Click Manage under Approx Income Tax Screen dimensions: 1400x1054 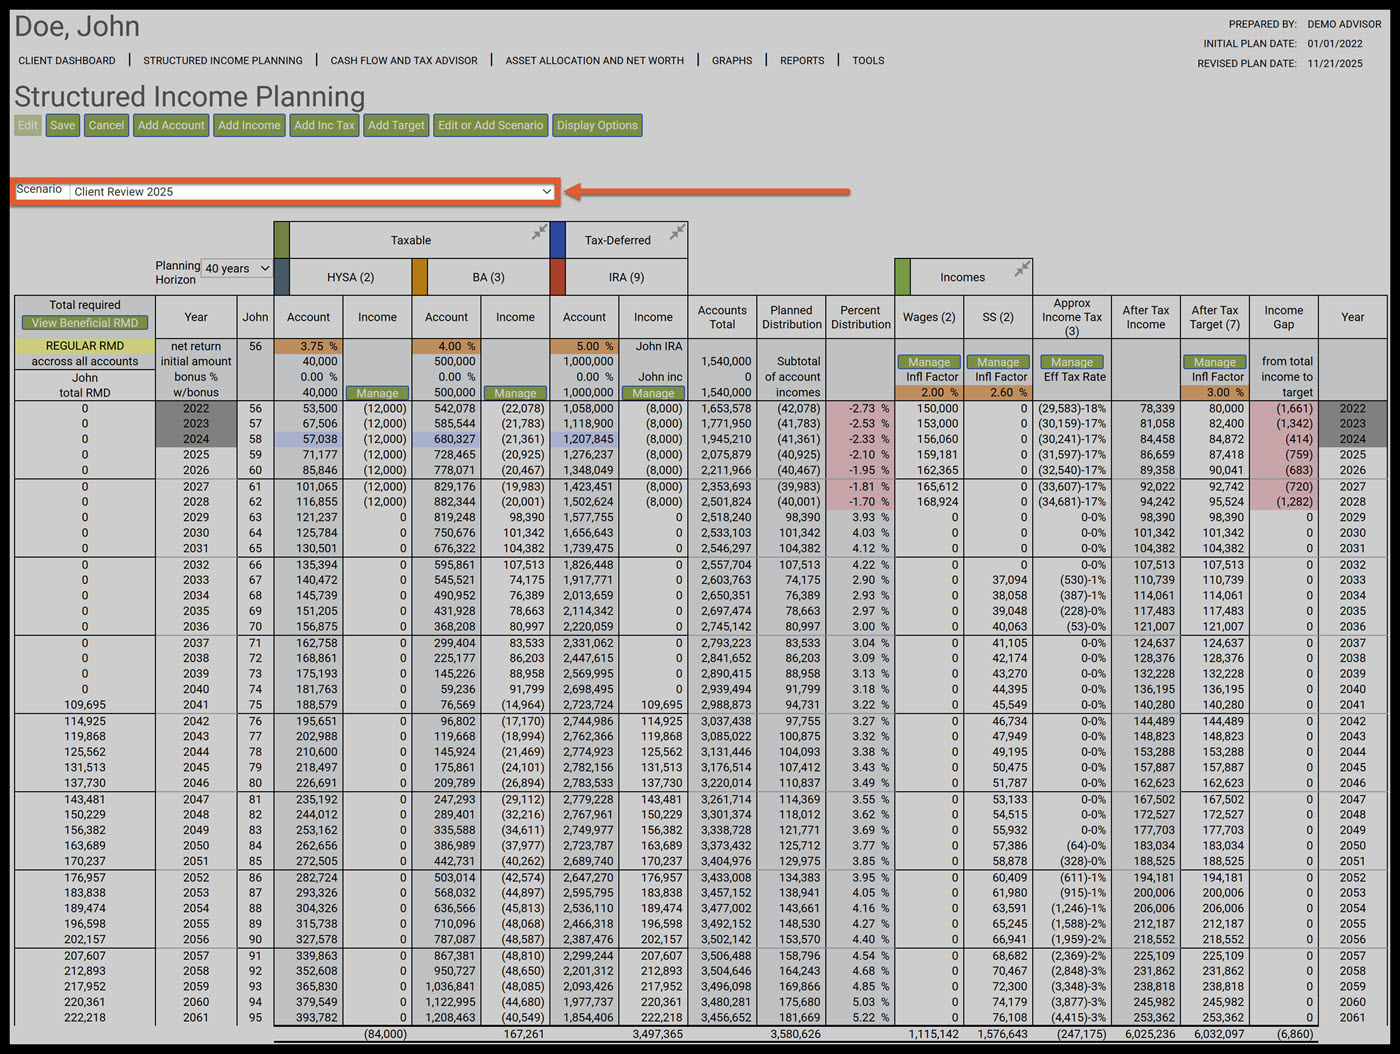click(1072, 362)
